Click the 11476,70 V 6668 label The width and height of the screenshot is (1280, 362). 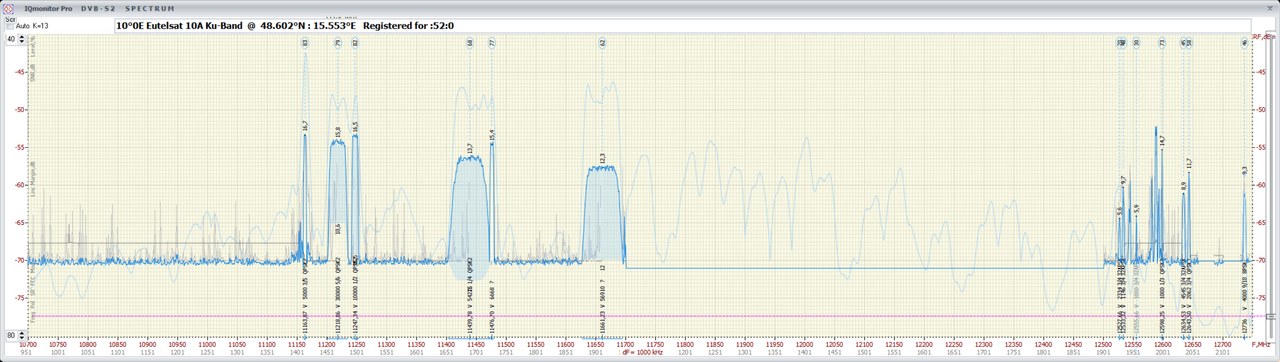tap(492, 306)
